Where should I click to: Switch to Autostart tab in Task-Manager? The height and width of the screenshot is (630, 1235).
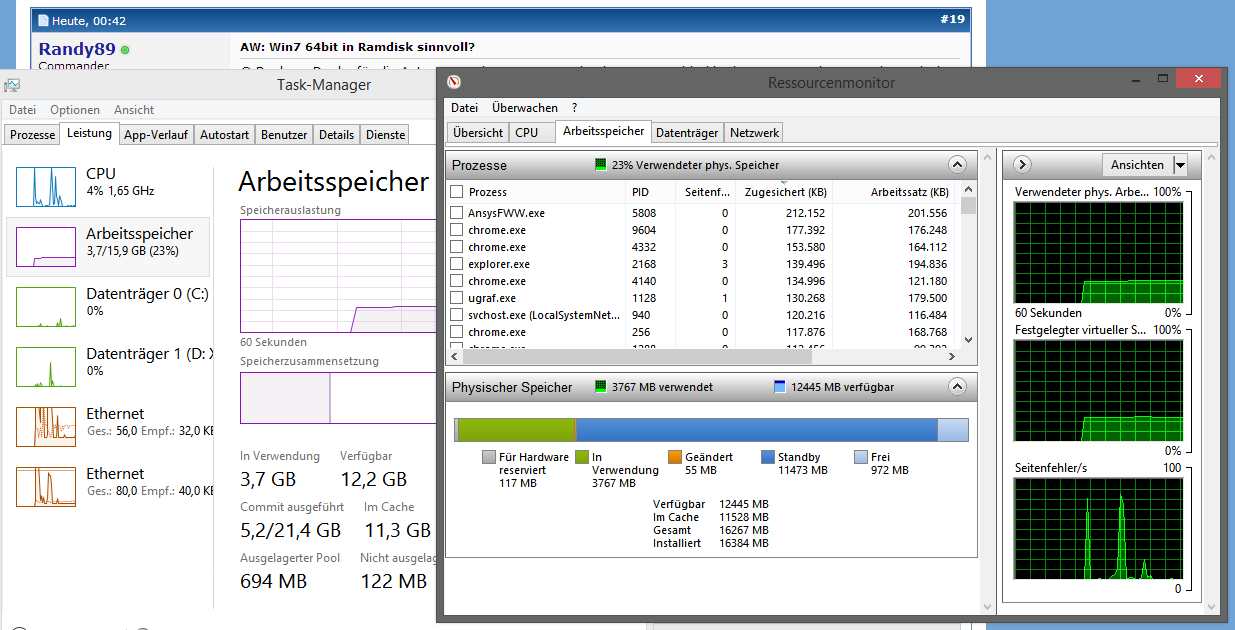pyautogui.click(x=225, y=135)
